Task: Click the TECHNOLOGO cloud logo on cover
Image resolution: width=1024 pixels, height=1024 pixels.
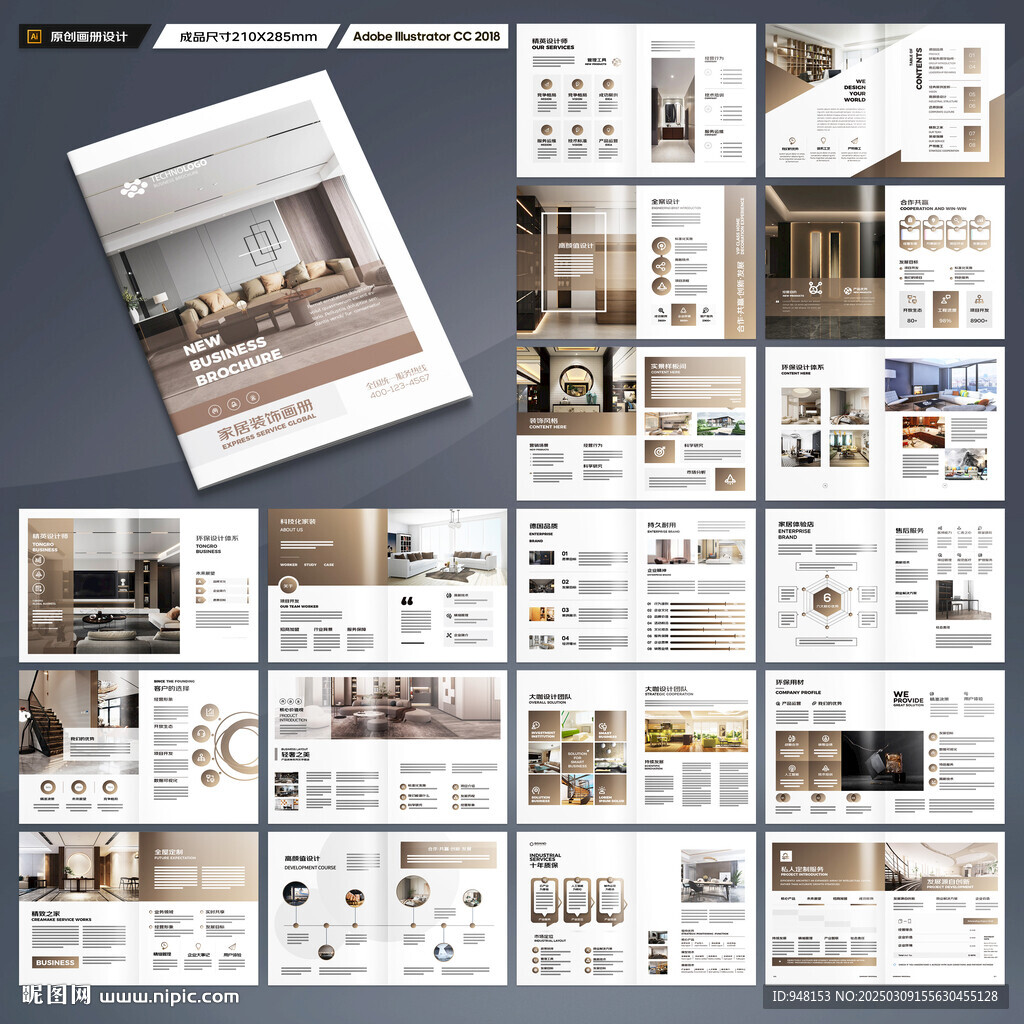Action: click(134, 188)
